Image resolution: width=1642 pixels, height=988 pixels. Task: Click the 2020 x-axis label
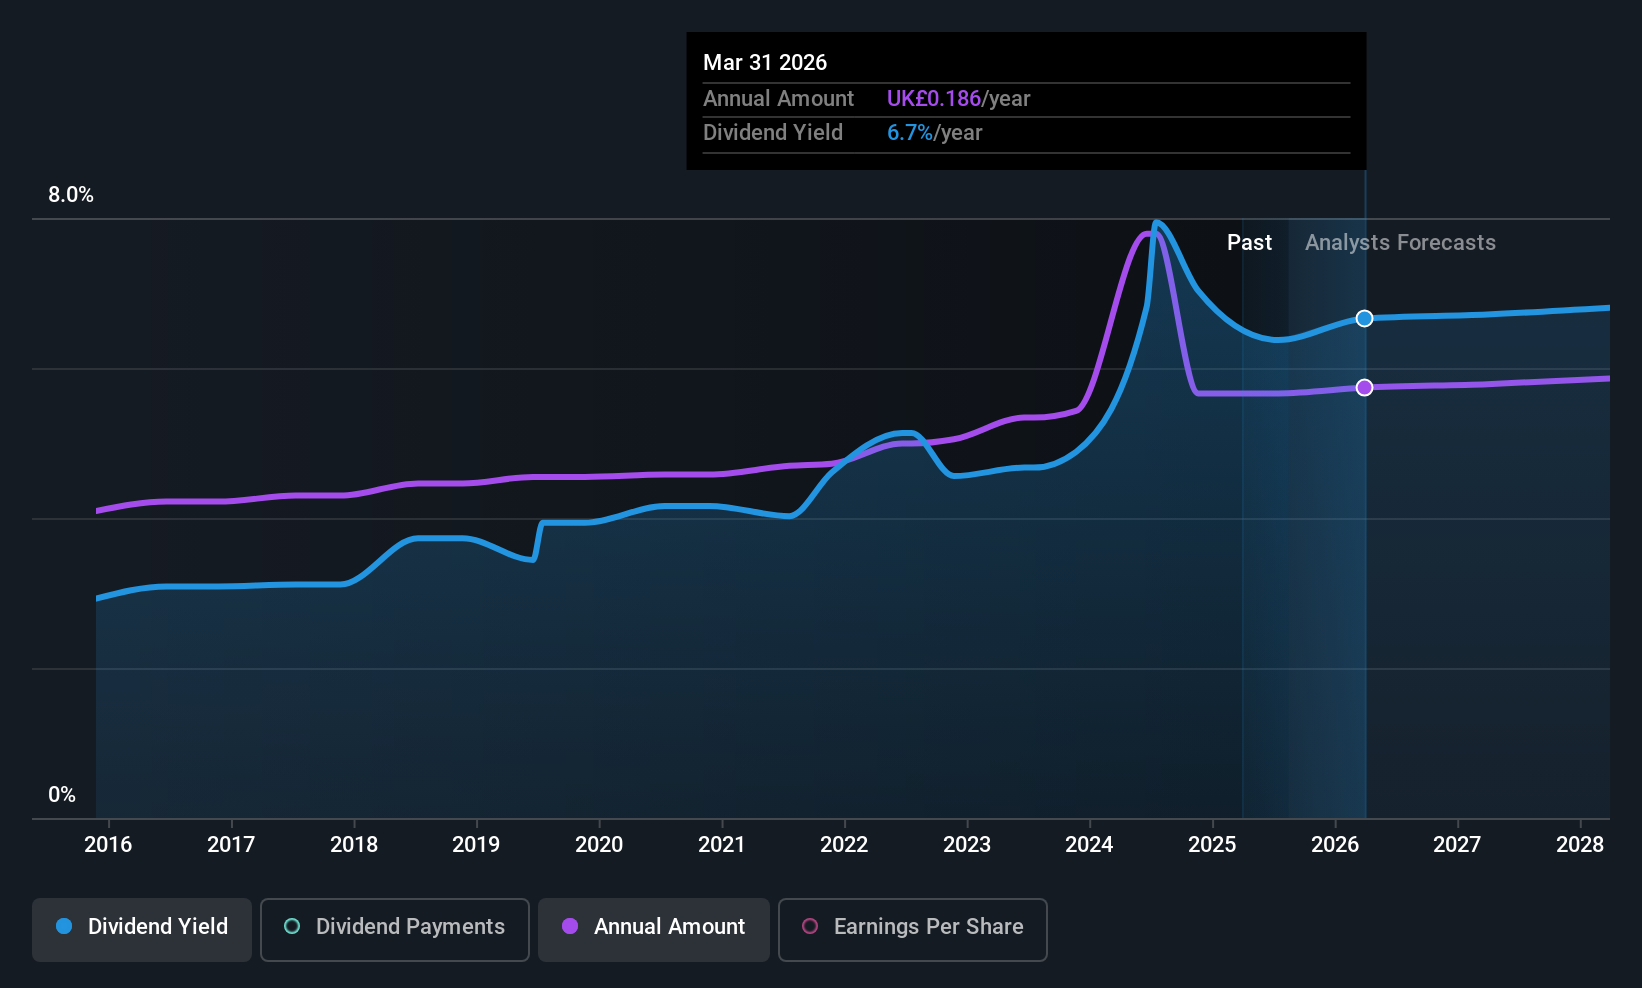click(599, 845)
